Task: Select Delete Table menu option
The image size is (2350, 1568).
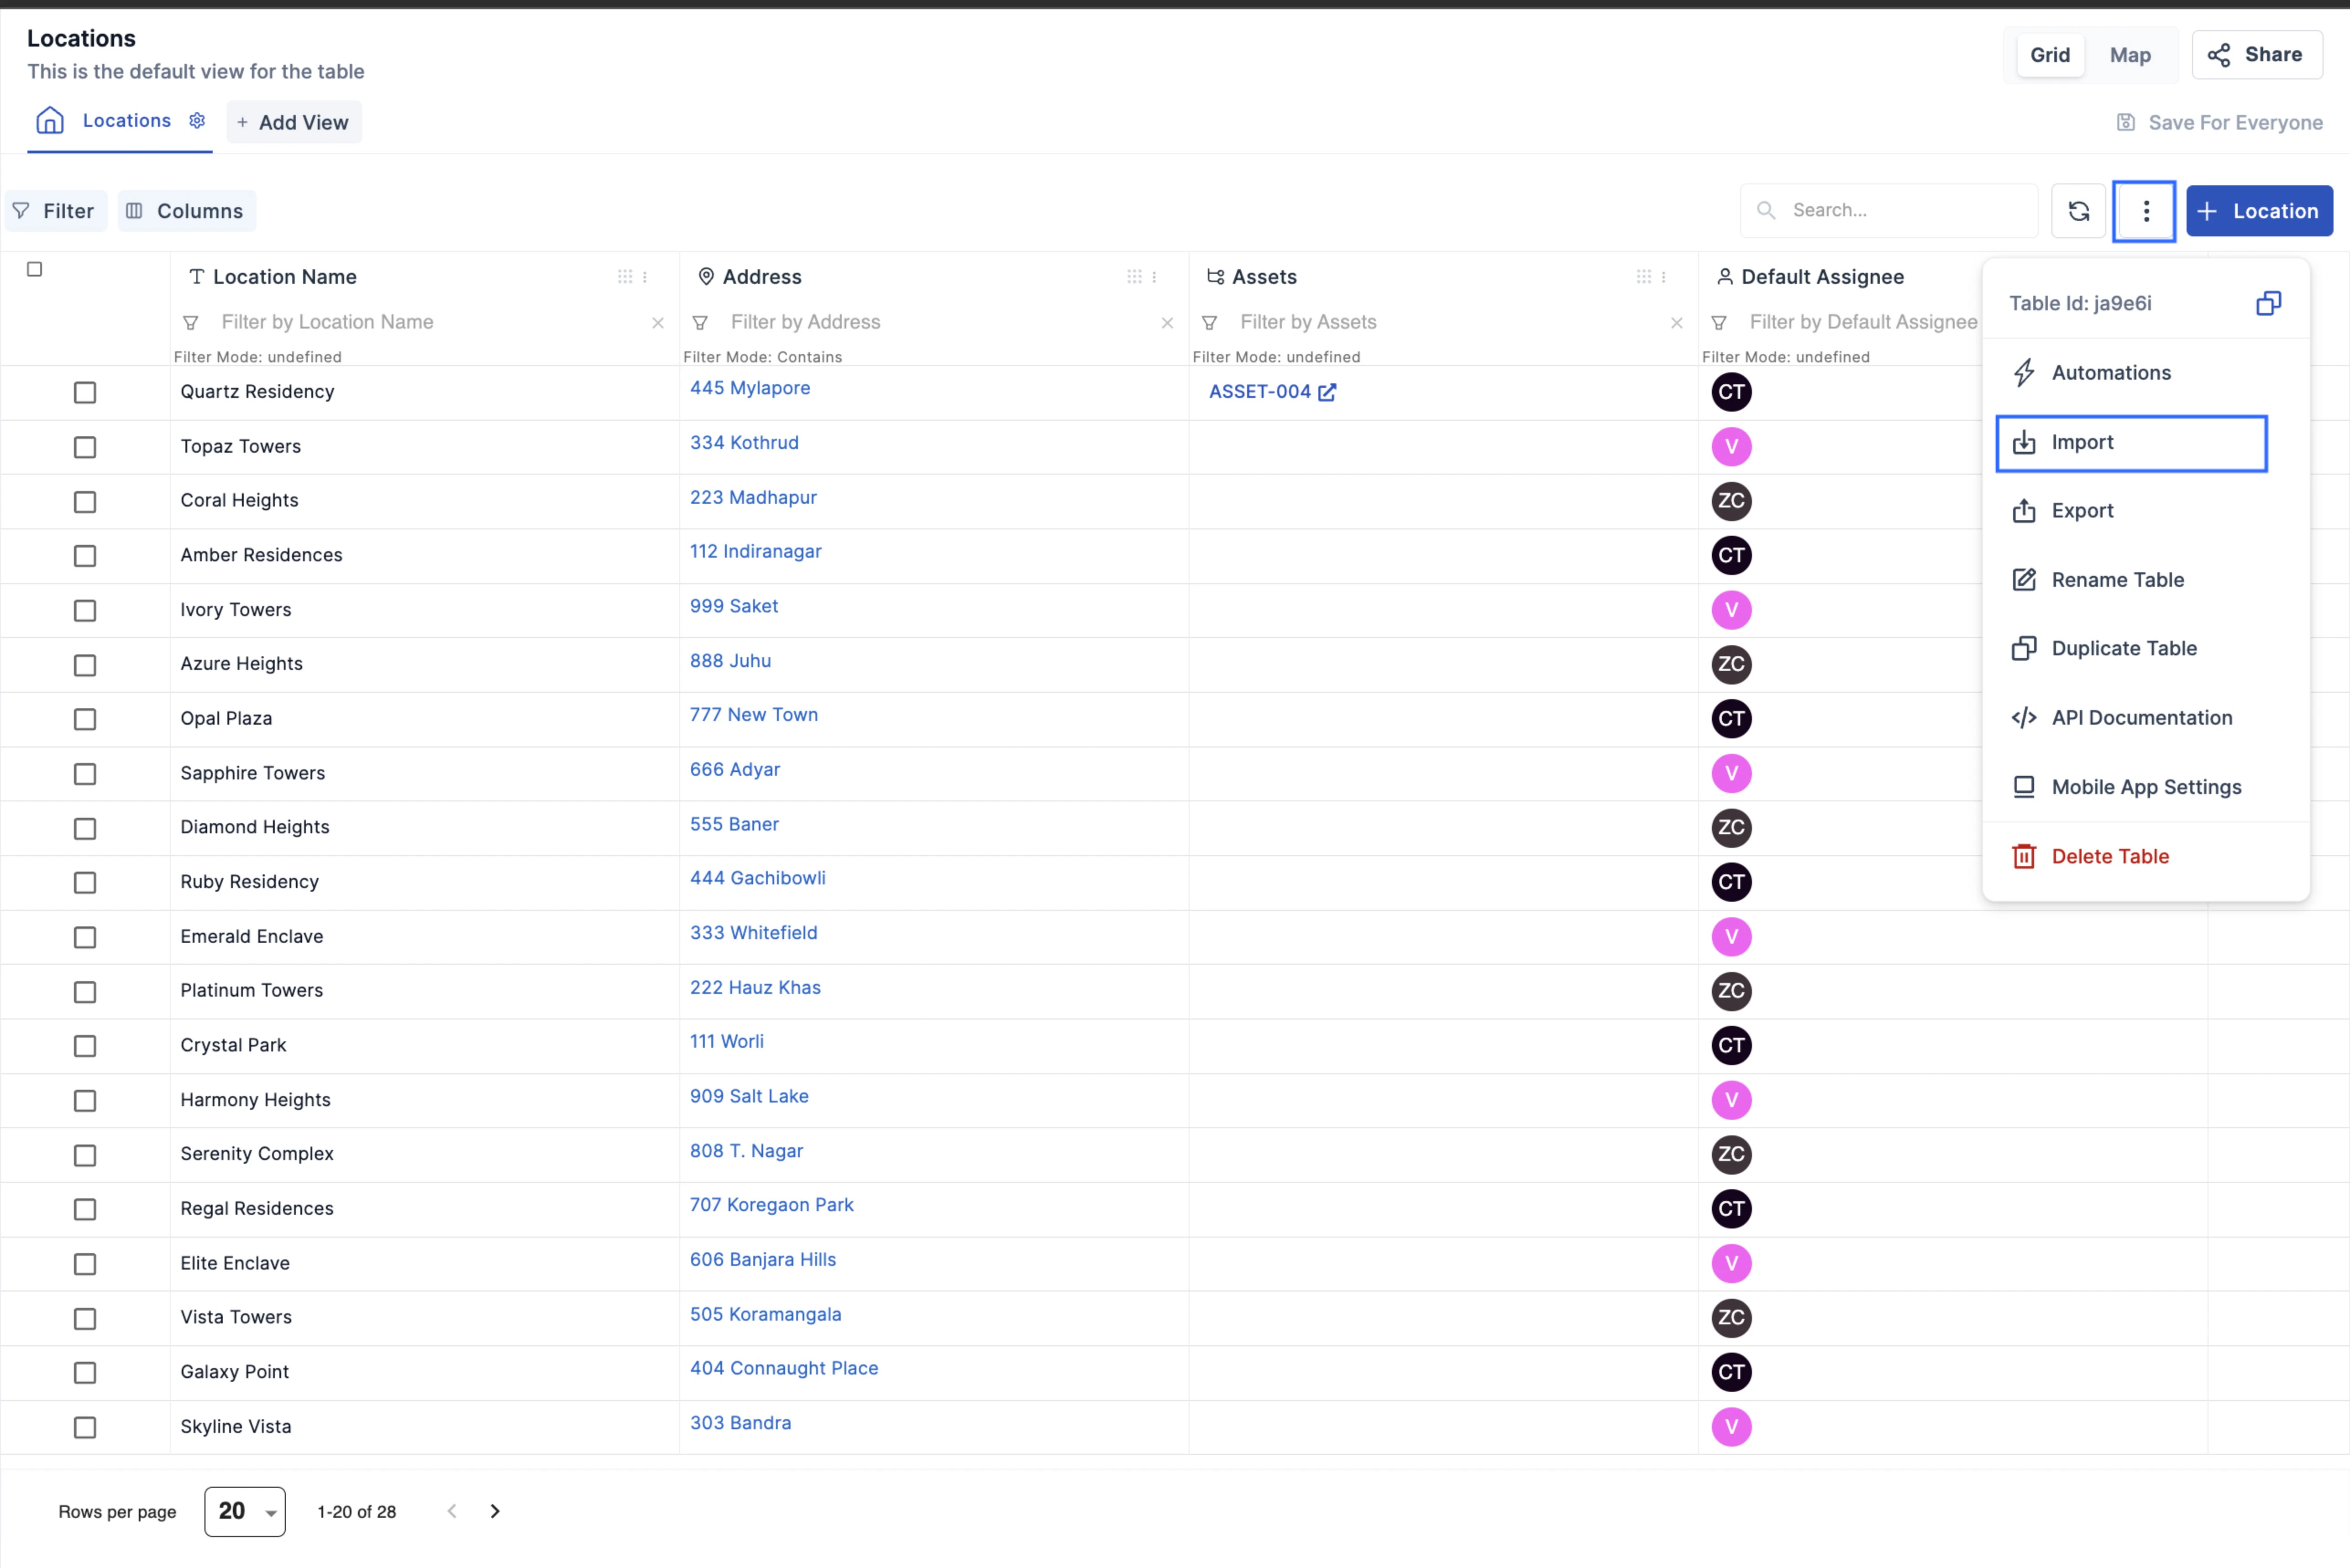Action: pos(2109,856)
